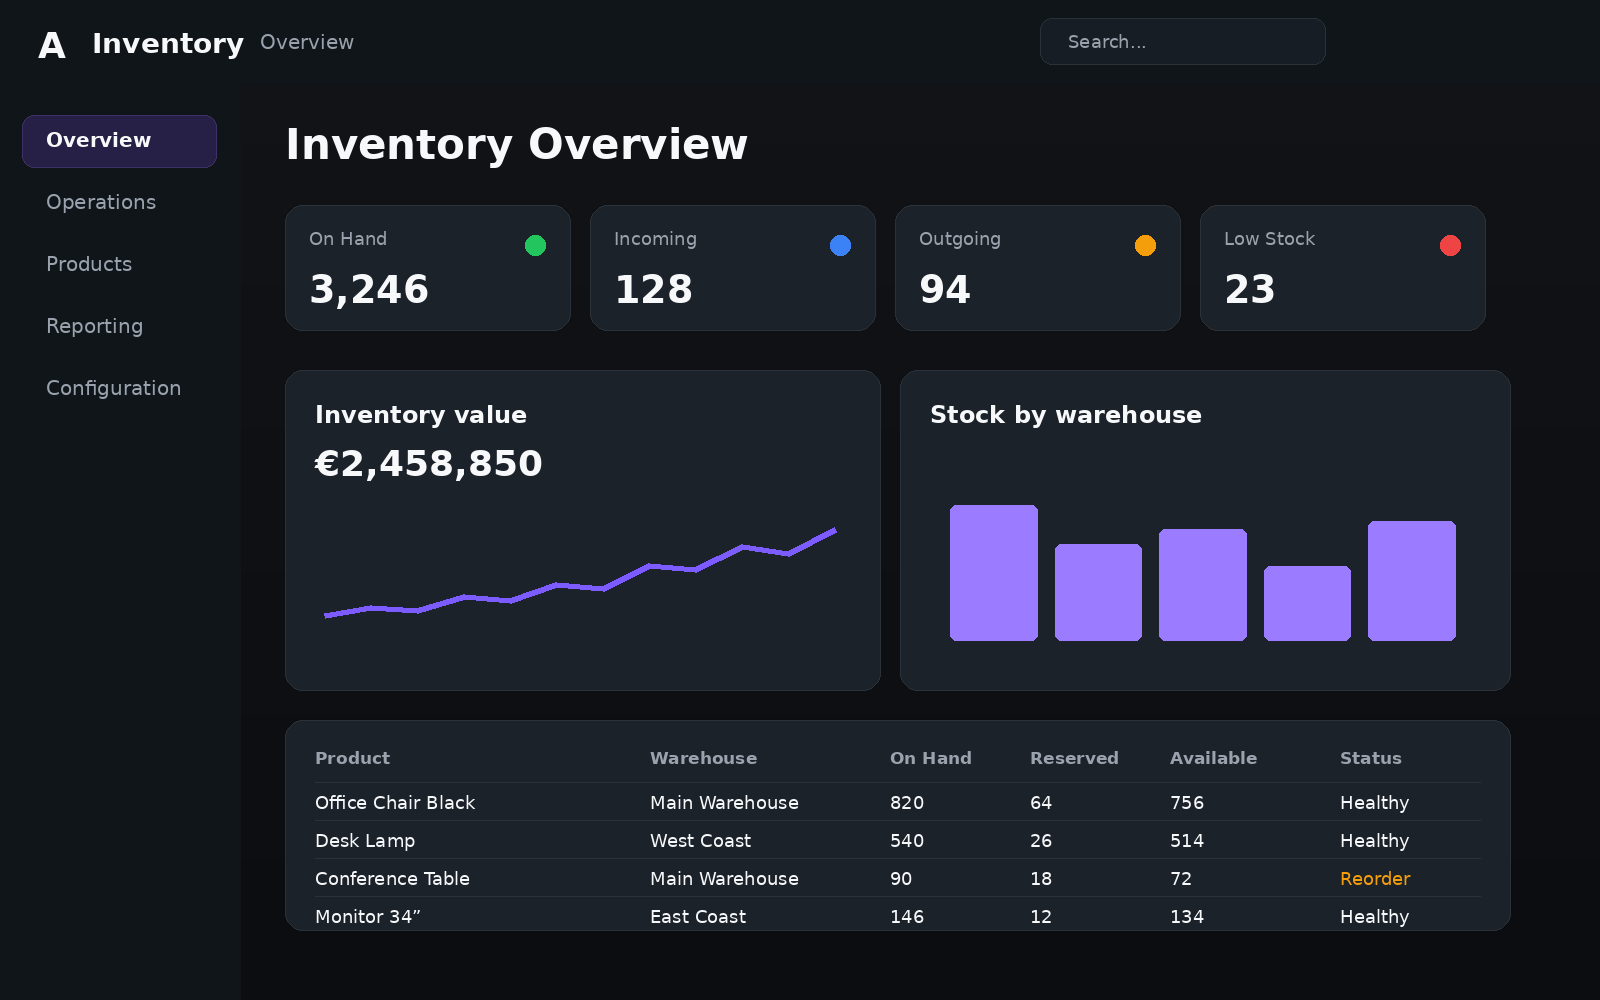
Task: Click the Available column header
Action: 1213,758
